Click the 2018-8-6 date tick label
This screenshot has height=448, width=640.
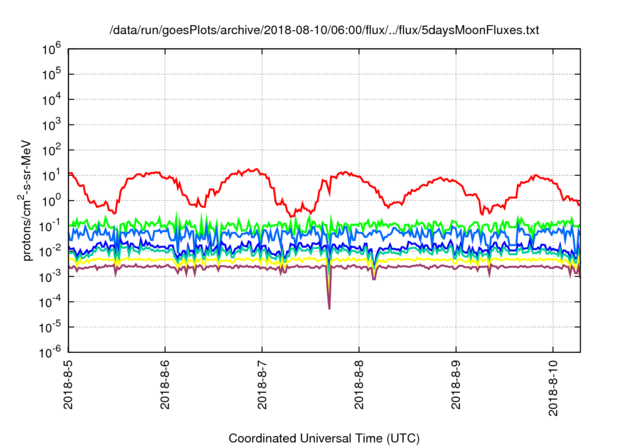[x=165, y=384]
